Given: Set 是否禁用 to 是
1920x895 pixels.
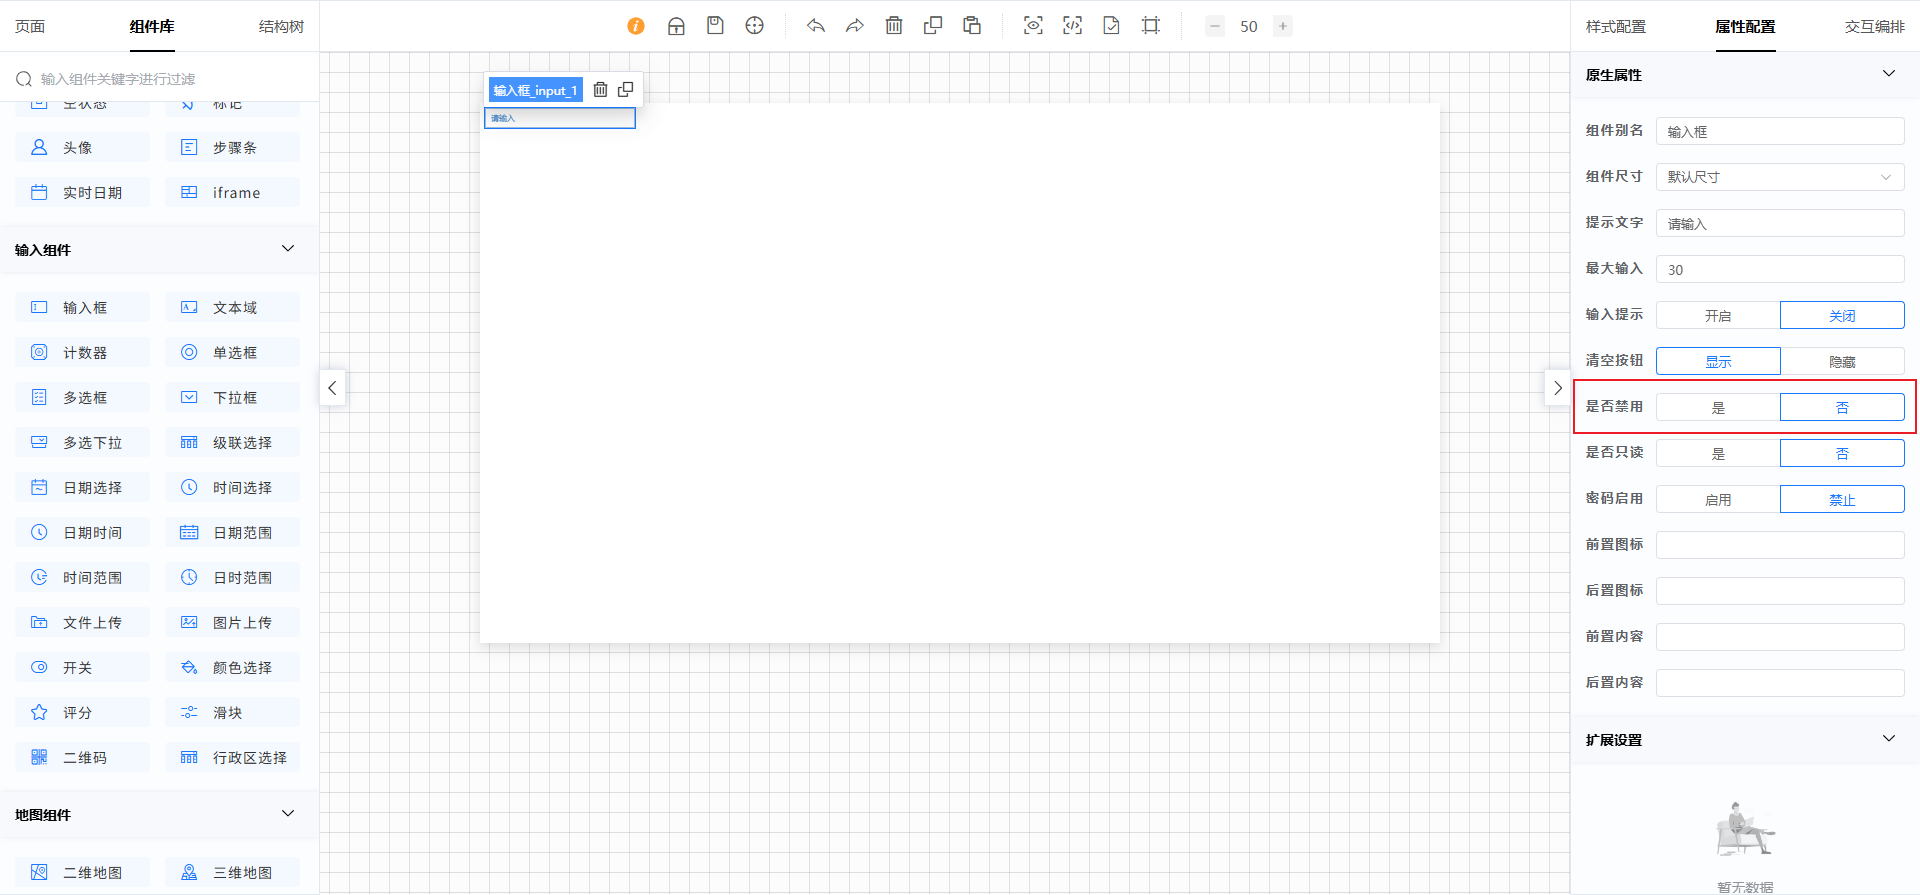Looking at the screenshot, I should pyautogui.click(x=1718, y=407).
